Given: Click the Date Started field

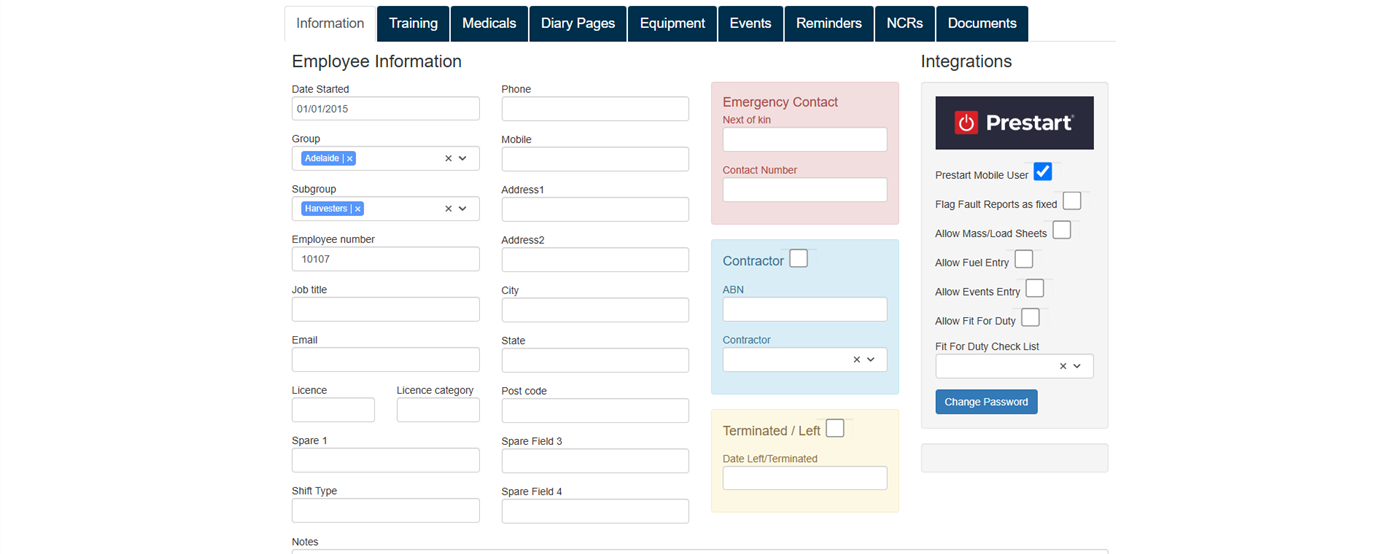Looking at the screenshot, I should point(386,109).
